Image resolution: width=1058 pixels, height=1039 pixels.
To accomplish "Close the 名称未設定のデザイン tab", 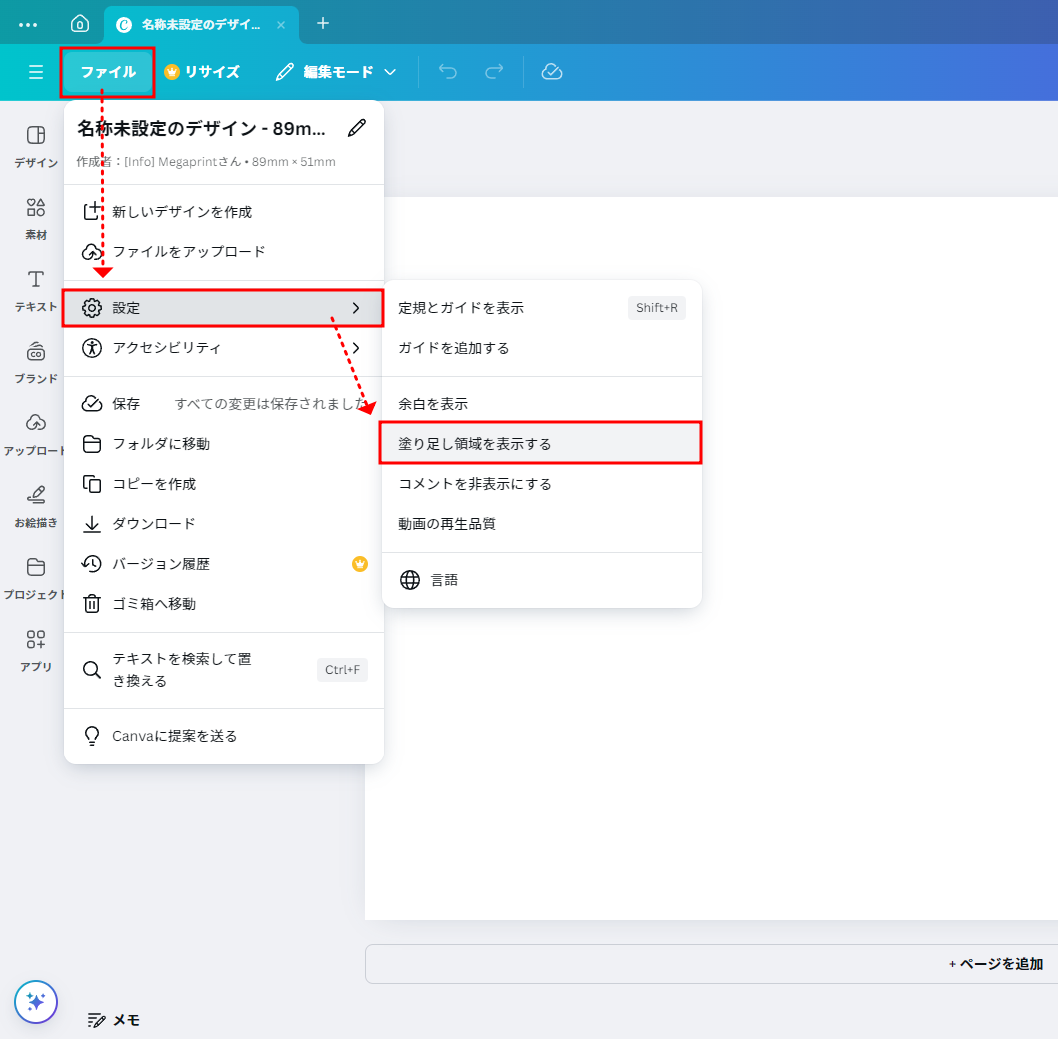I will (x=281, y=25).
